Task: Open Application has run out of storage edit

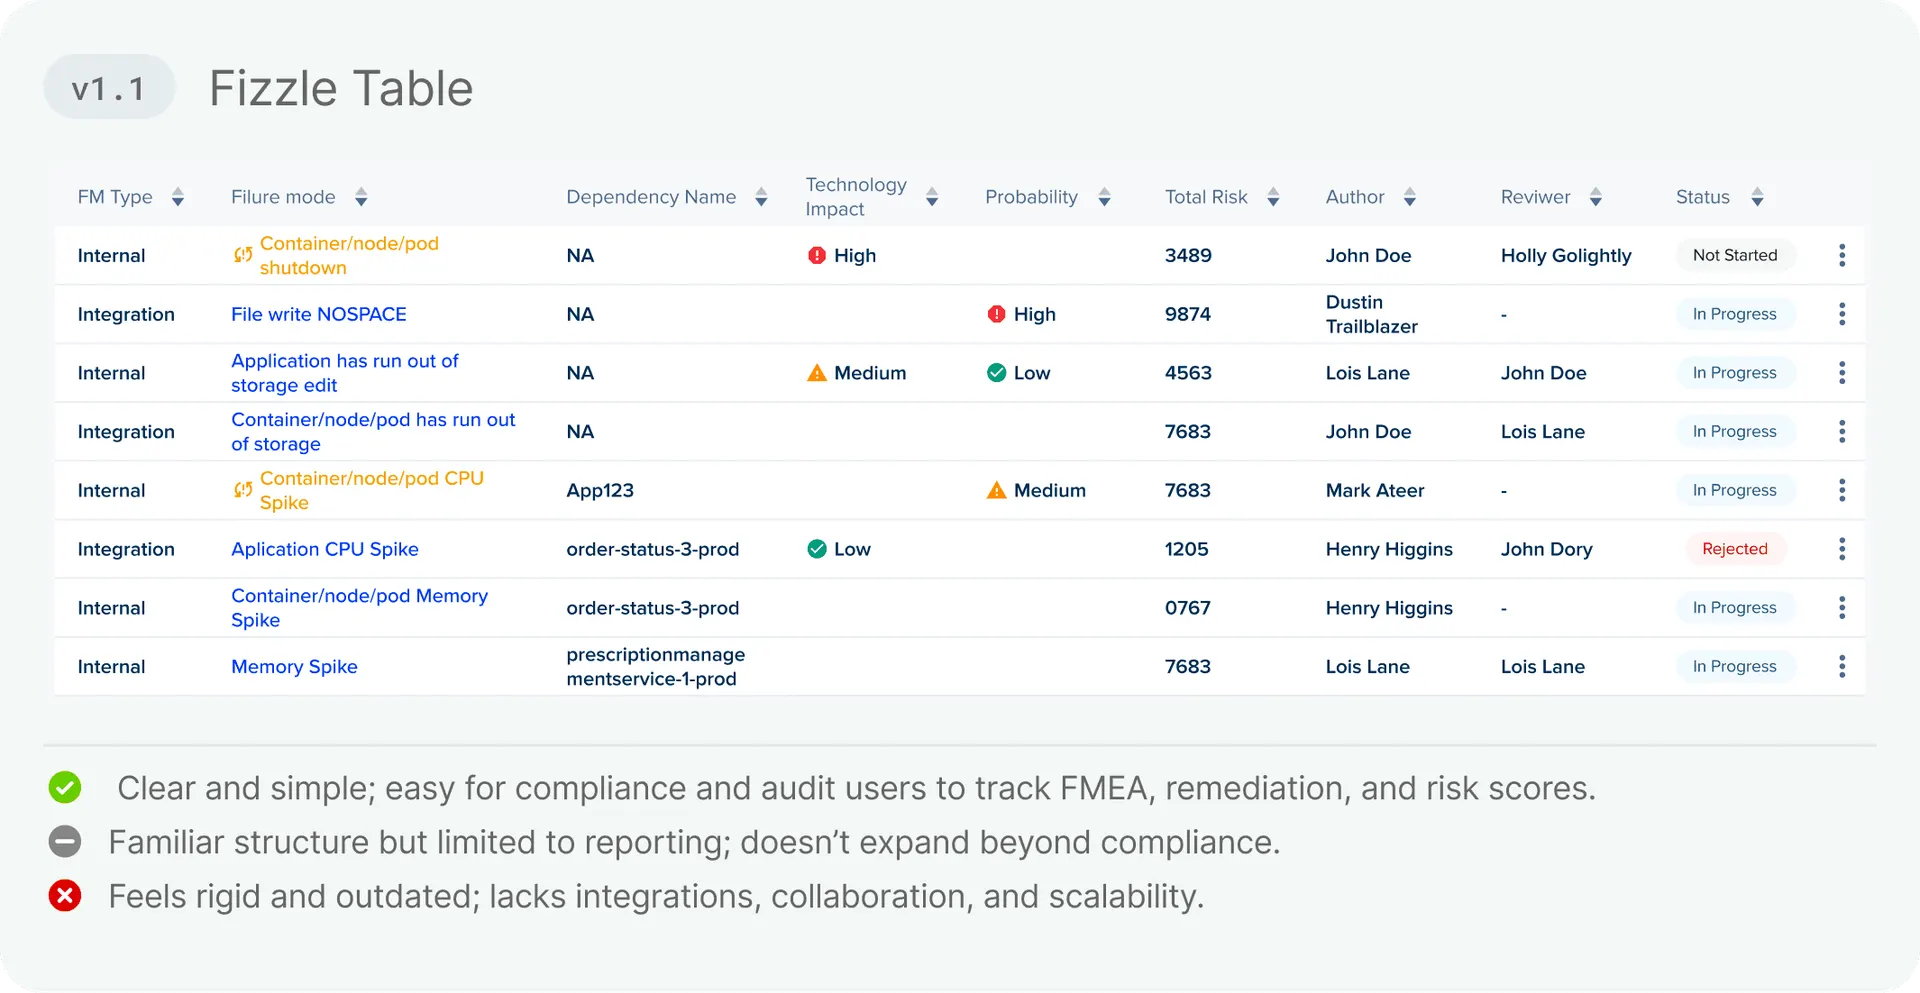Action: tap(344, 373)
